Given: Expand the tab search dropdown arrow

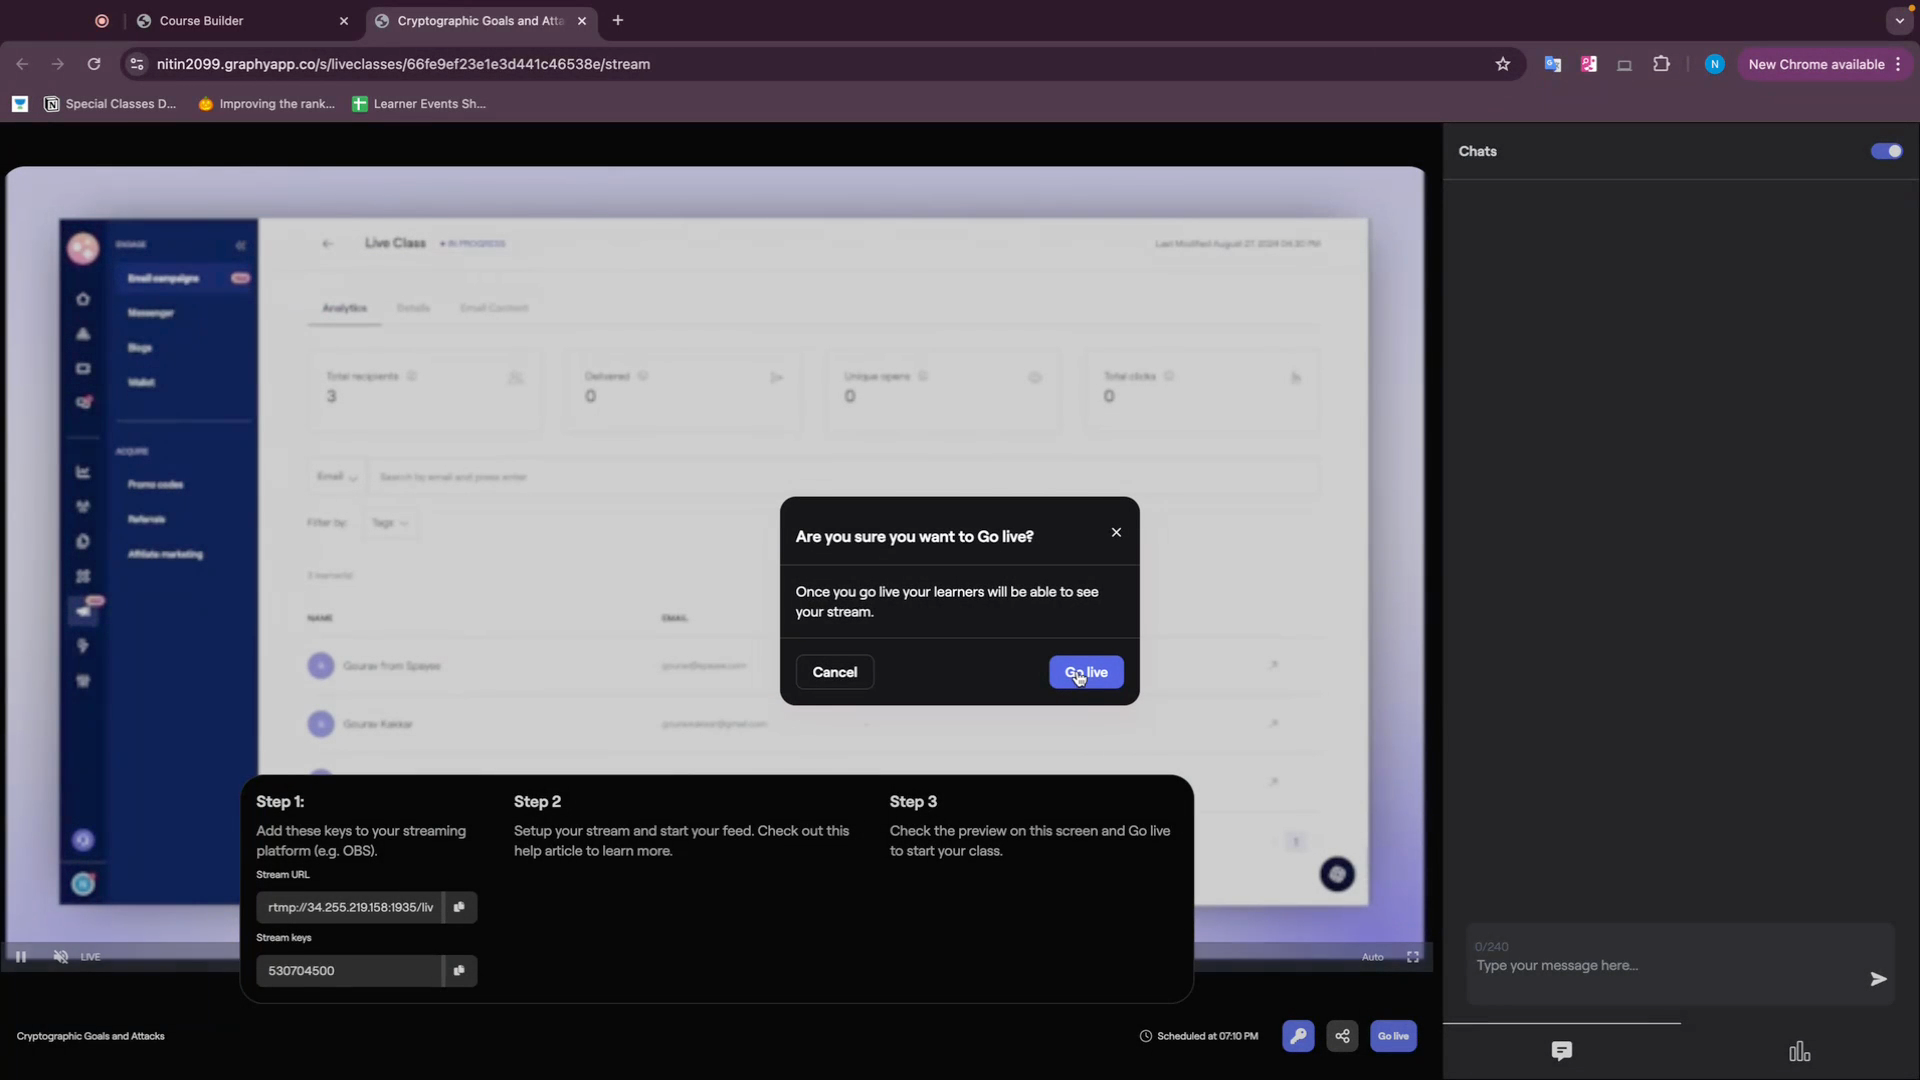Looking at the screenshot, I should [x=1899, y=20].
